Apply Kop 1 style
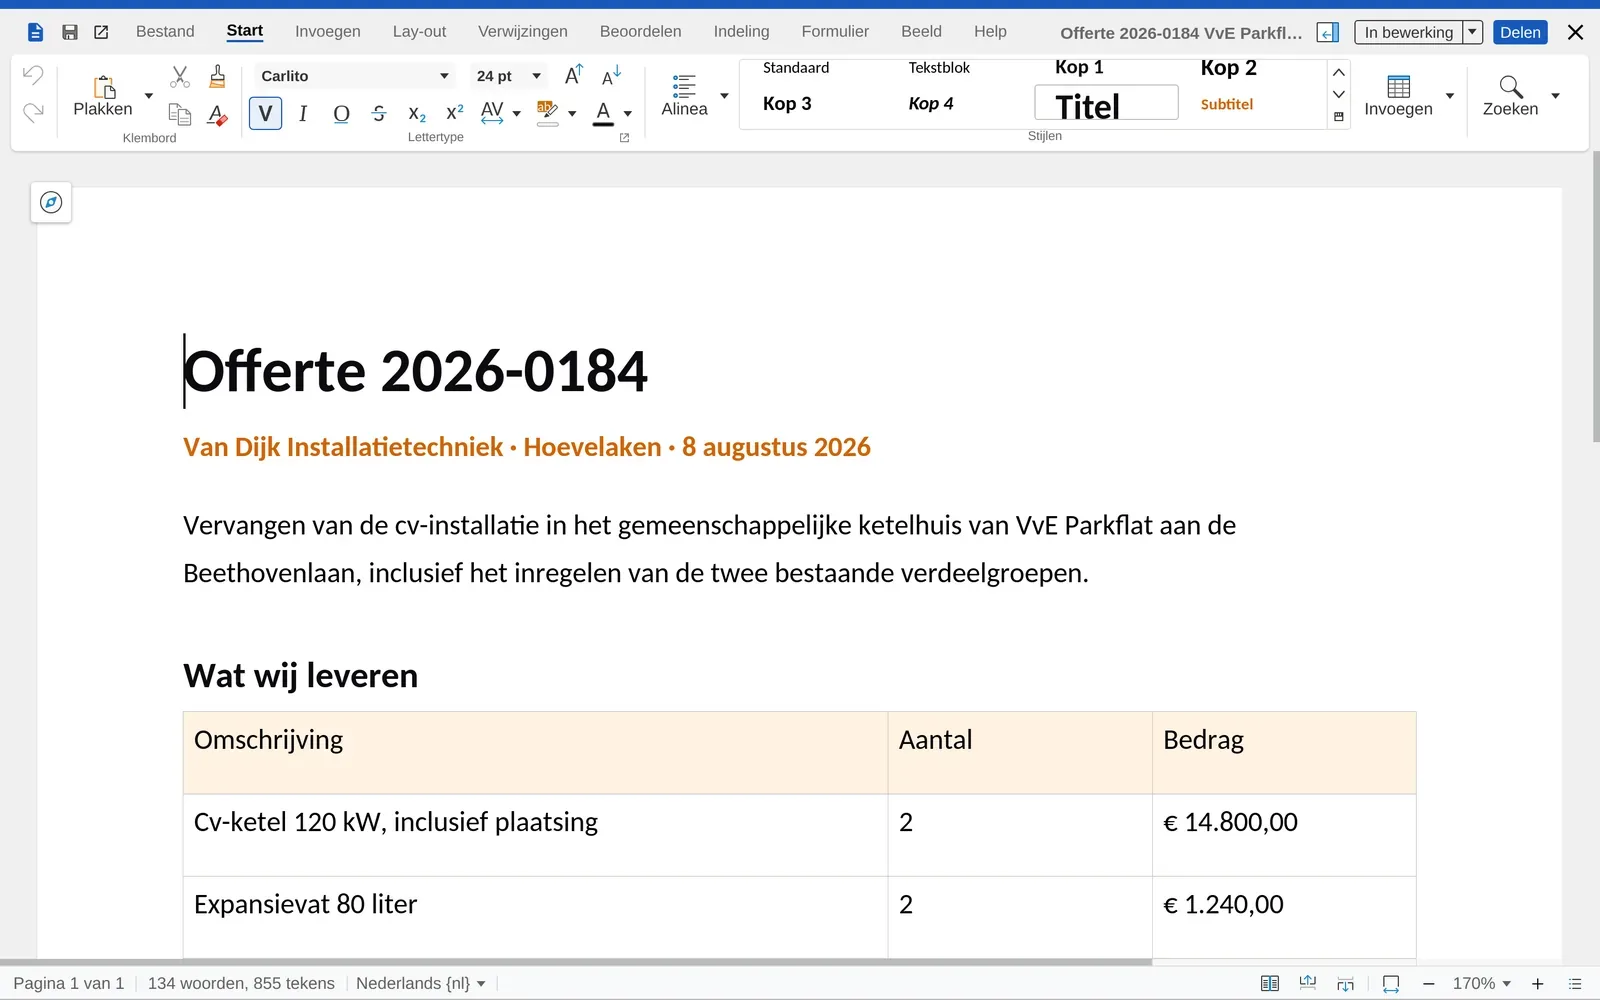This screenshot has width=1600, height=1000. point(1080,68)
